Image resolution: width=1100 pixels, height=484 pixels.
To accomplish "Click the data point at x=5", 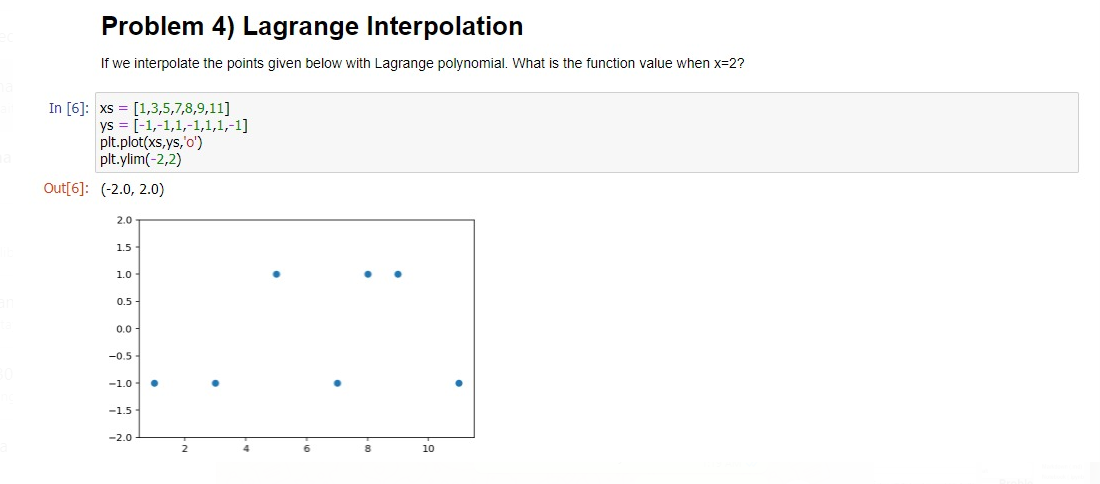I will [x=276, y=274].
